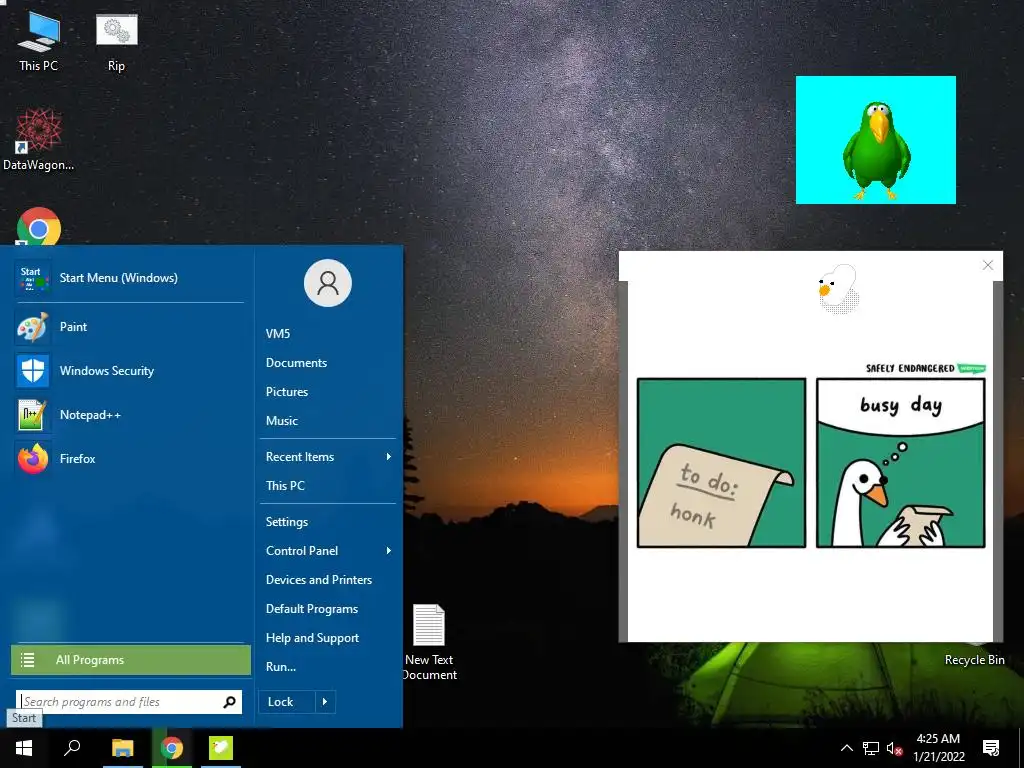The width and height of the screenshot is (1024, 768).
Task: Click the network tray icon
Action: 871,748
